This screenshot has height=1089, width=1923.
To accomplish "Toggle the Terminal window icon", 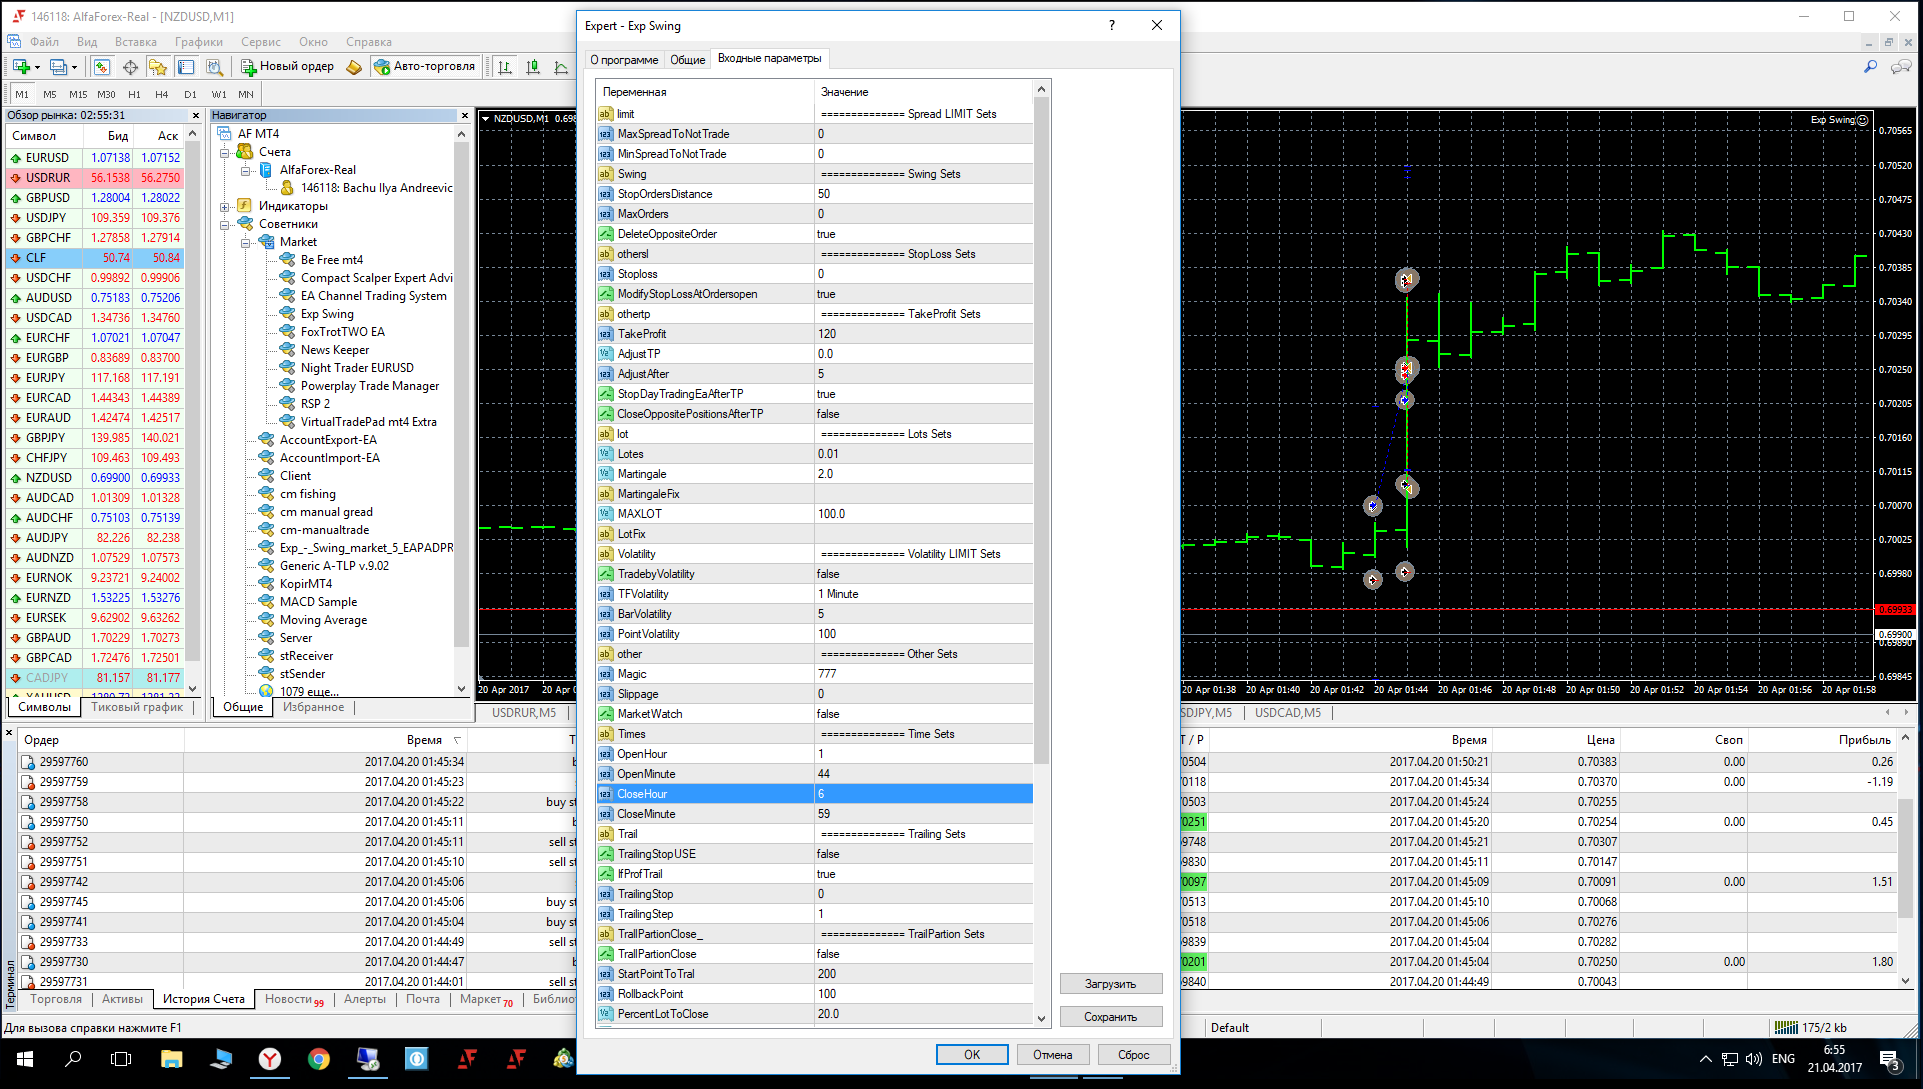I will click(x=186, y=67).
